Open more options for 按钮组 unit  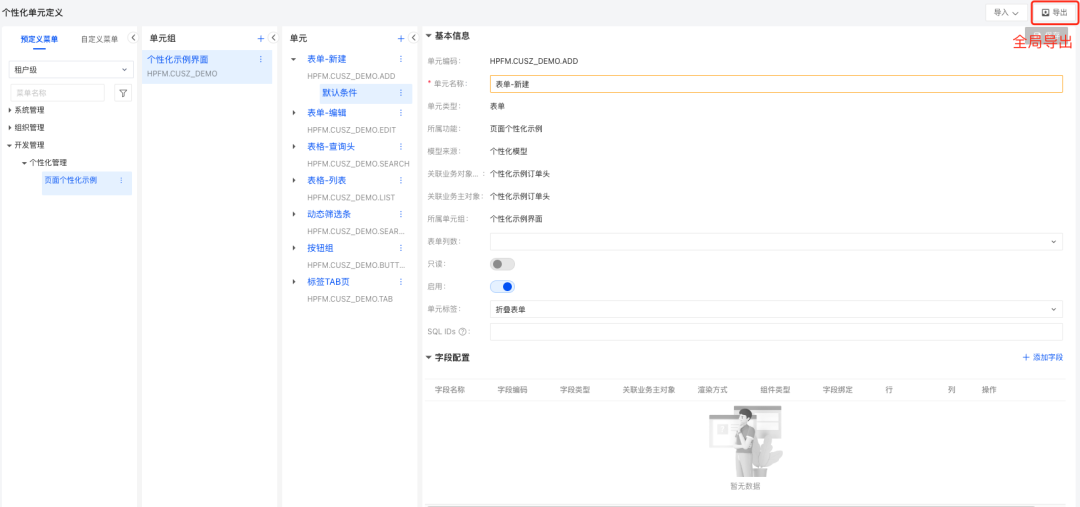coord(401,248)
